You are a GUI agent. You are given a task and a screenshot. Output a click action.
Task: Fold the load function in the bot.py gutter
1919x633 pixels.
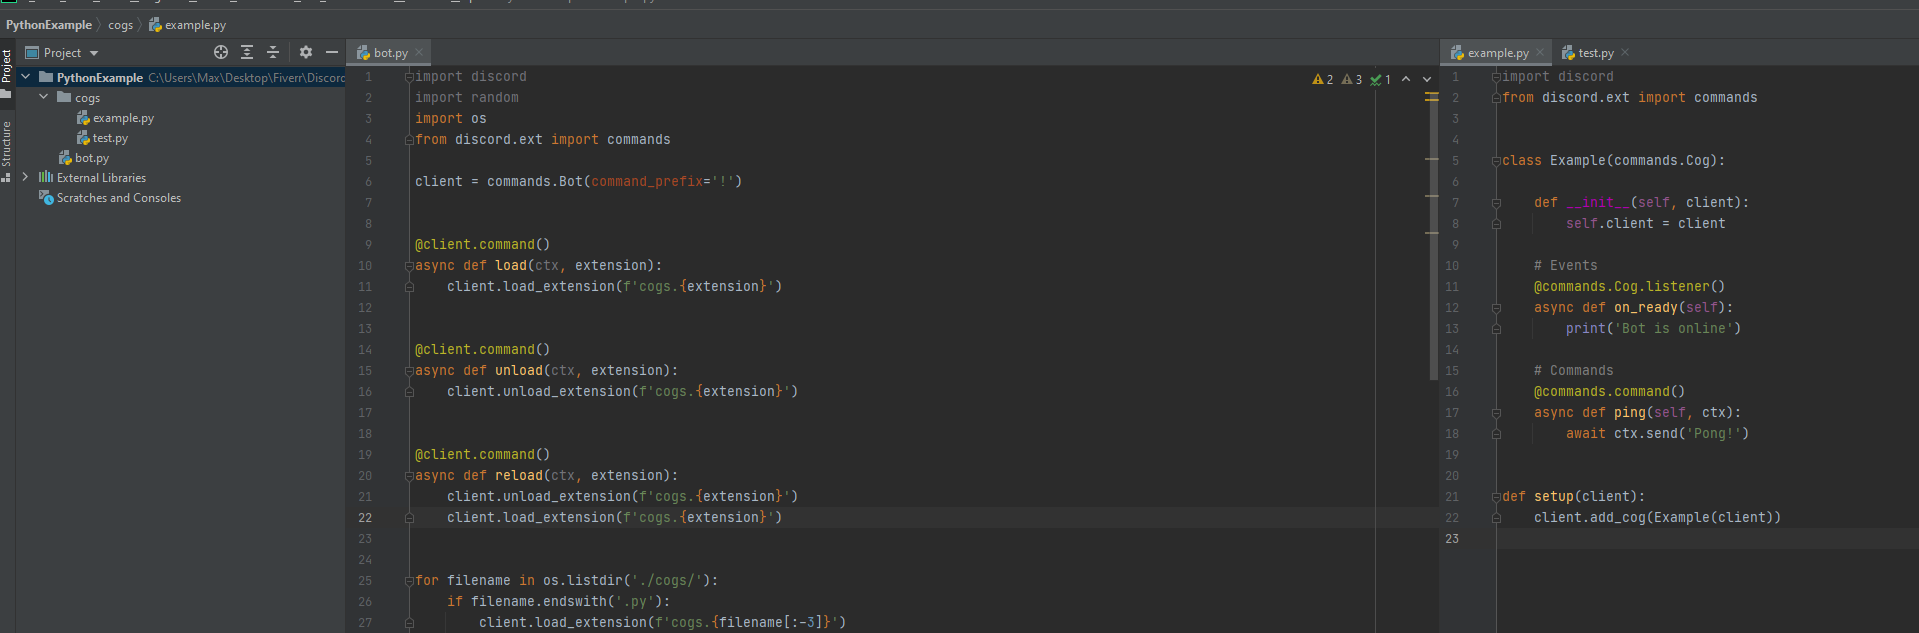pyautogui.click(x=409, y=266)
